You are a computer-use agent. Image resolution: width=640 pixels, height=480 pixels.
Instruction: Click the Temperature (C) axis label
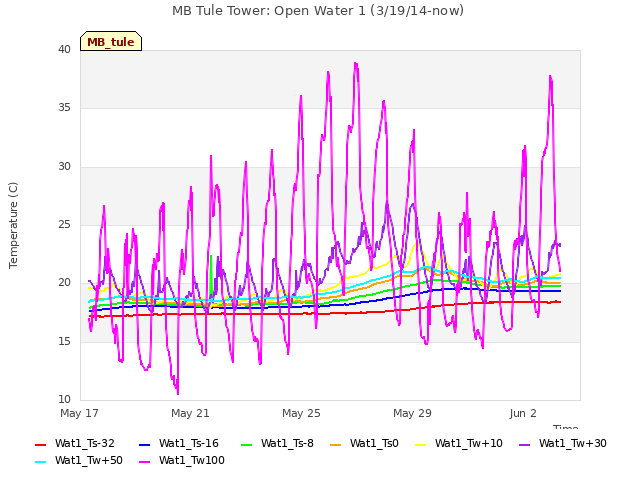coord(13,225)
